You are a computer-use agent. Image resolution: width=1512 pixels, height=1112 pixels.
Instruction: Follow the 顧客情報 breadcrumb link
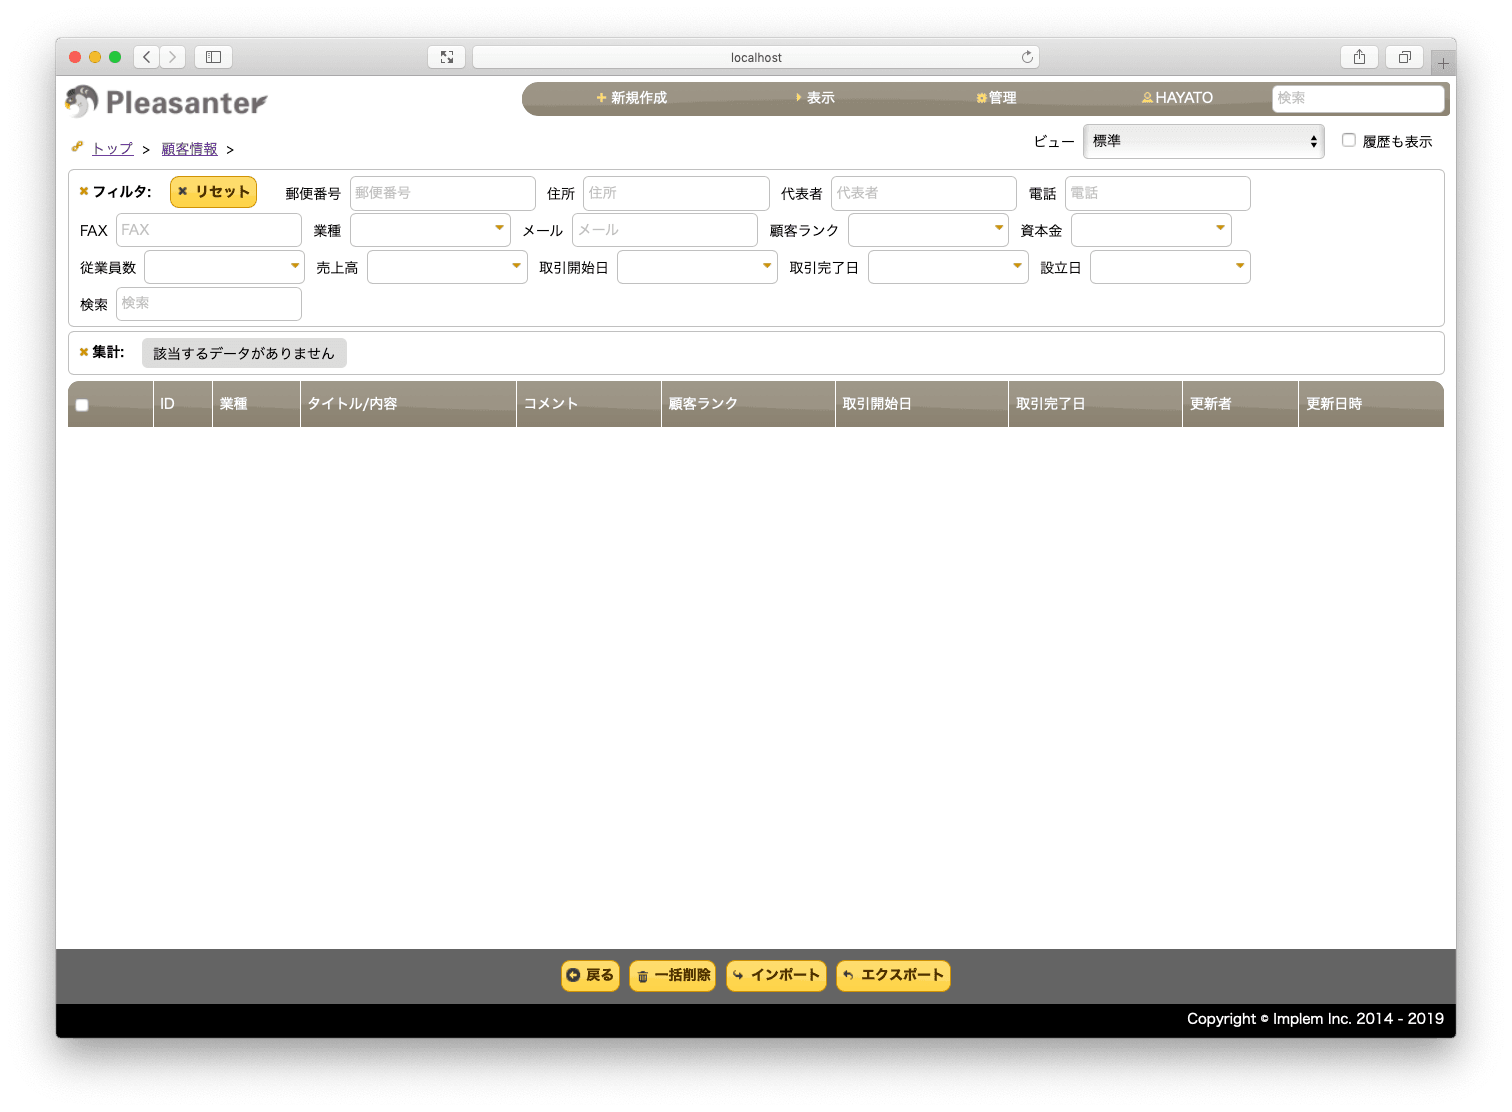click(189, 149)
